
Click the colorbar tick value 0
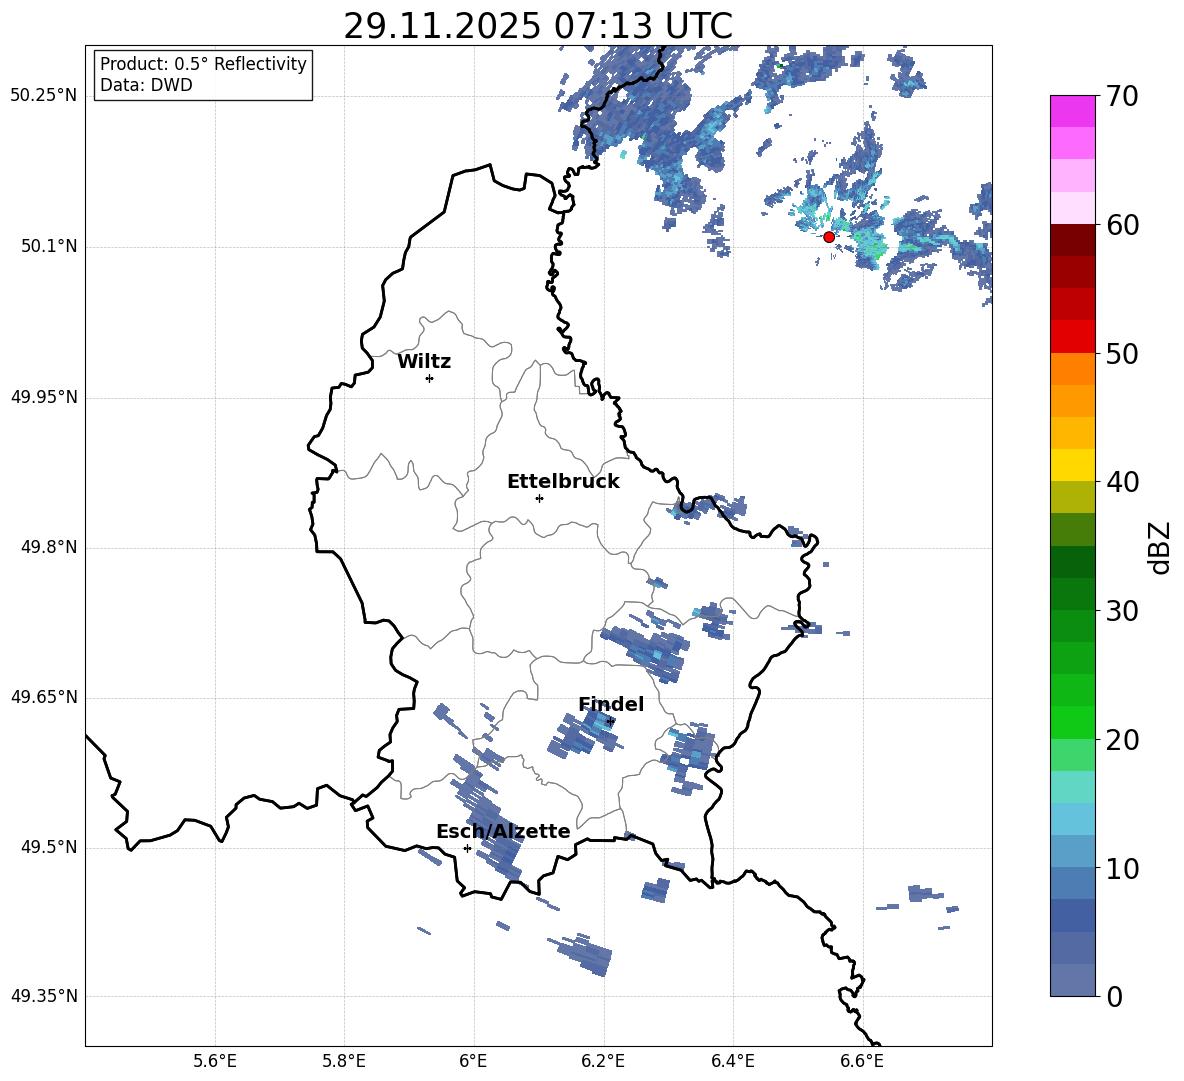pos(1115,997)
